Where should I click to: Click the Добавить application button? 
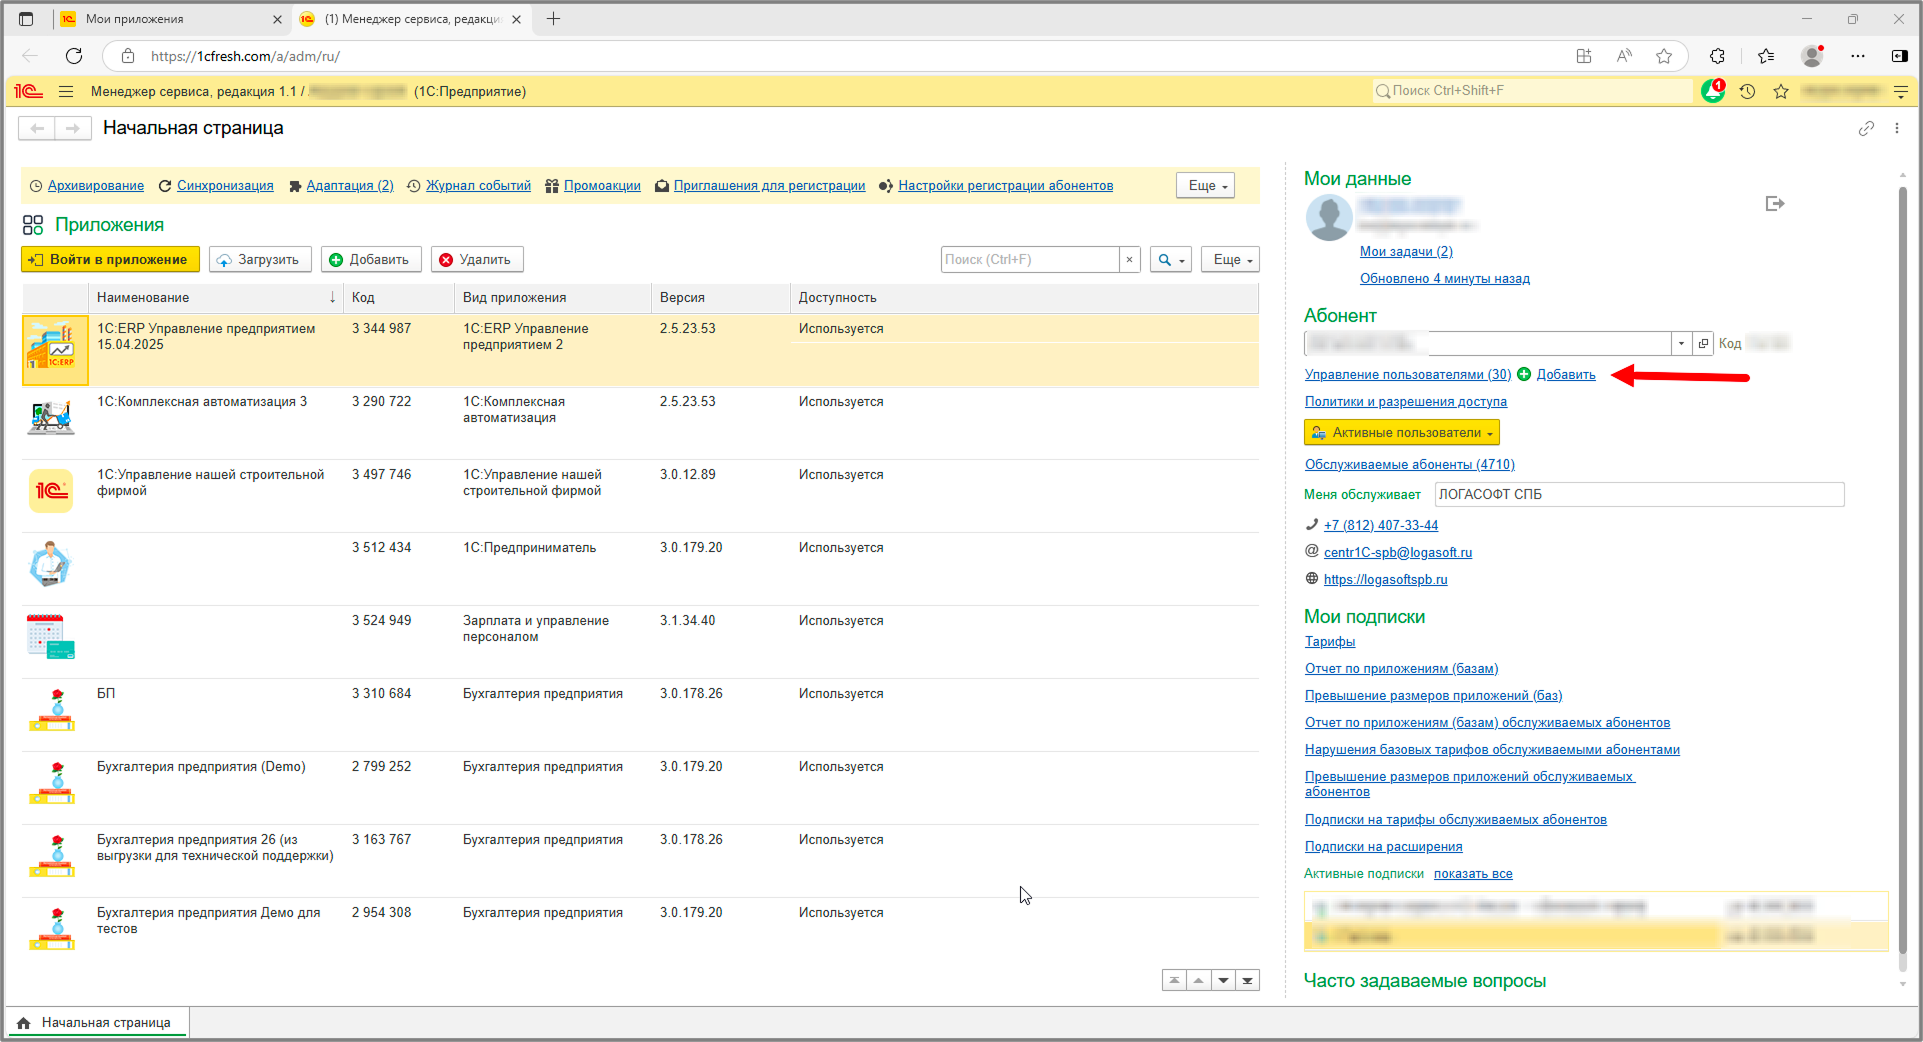click(371, 260)
